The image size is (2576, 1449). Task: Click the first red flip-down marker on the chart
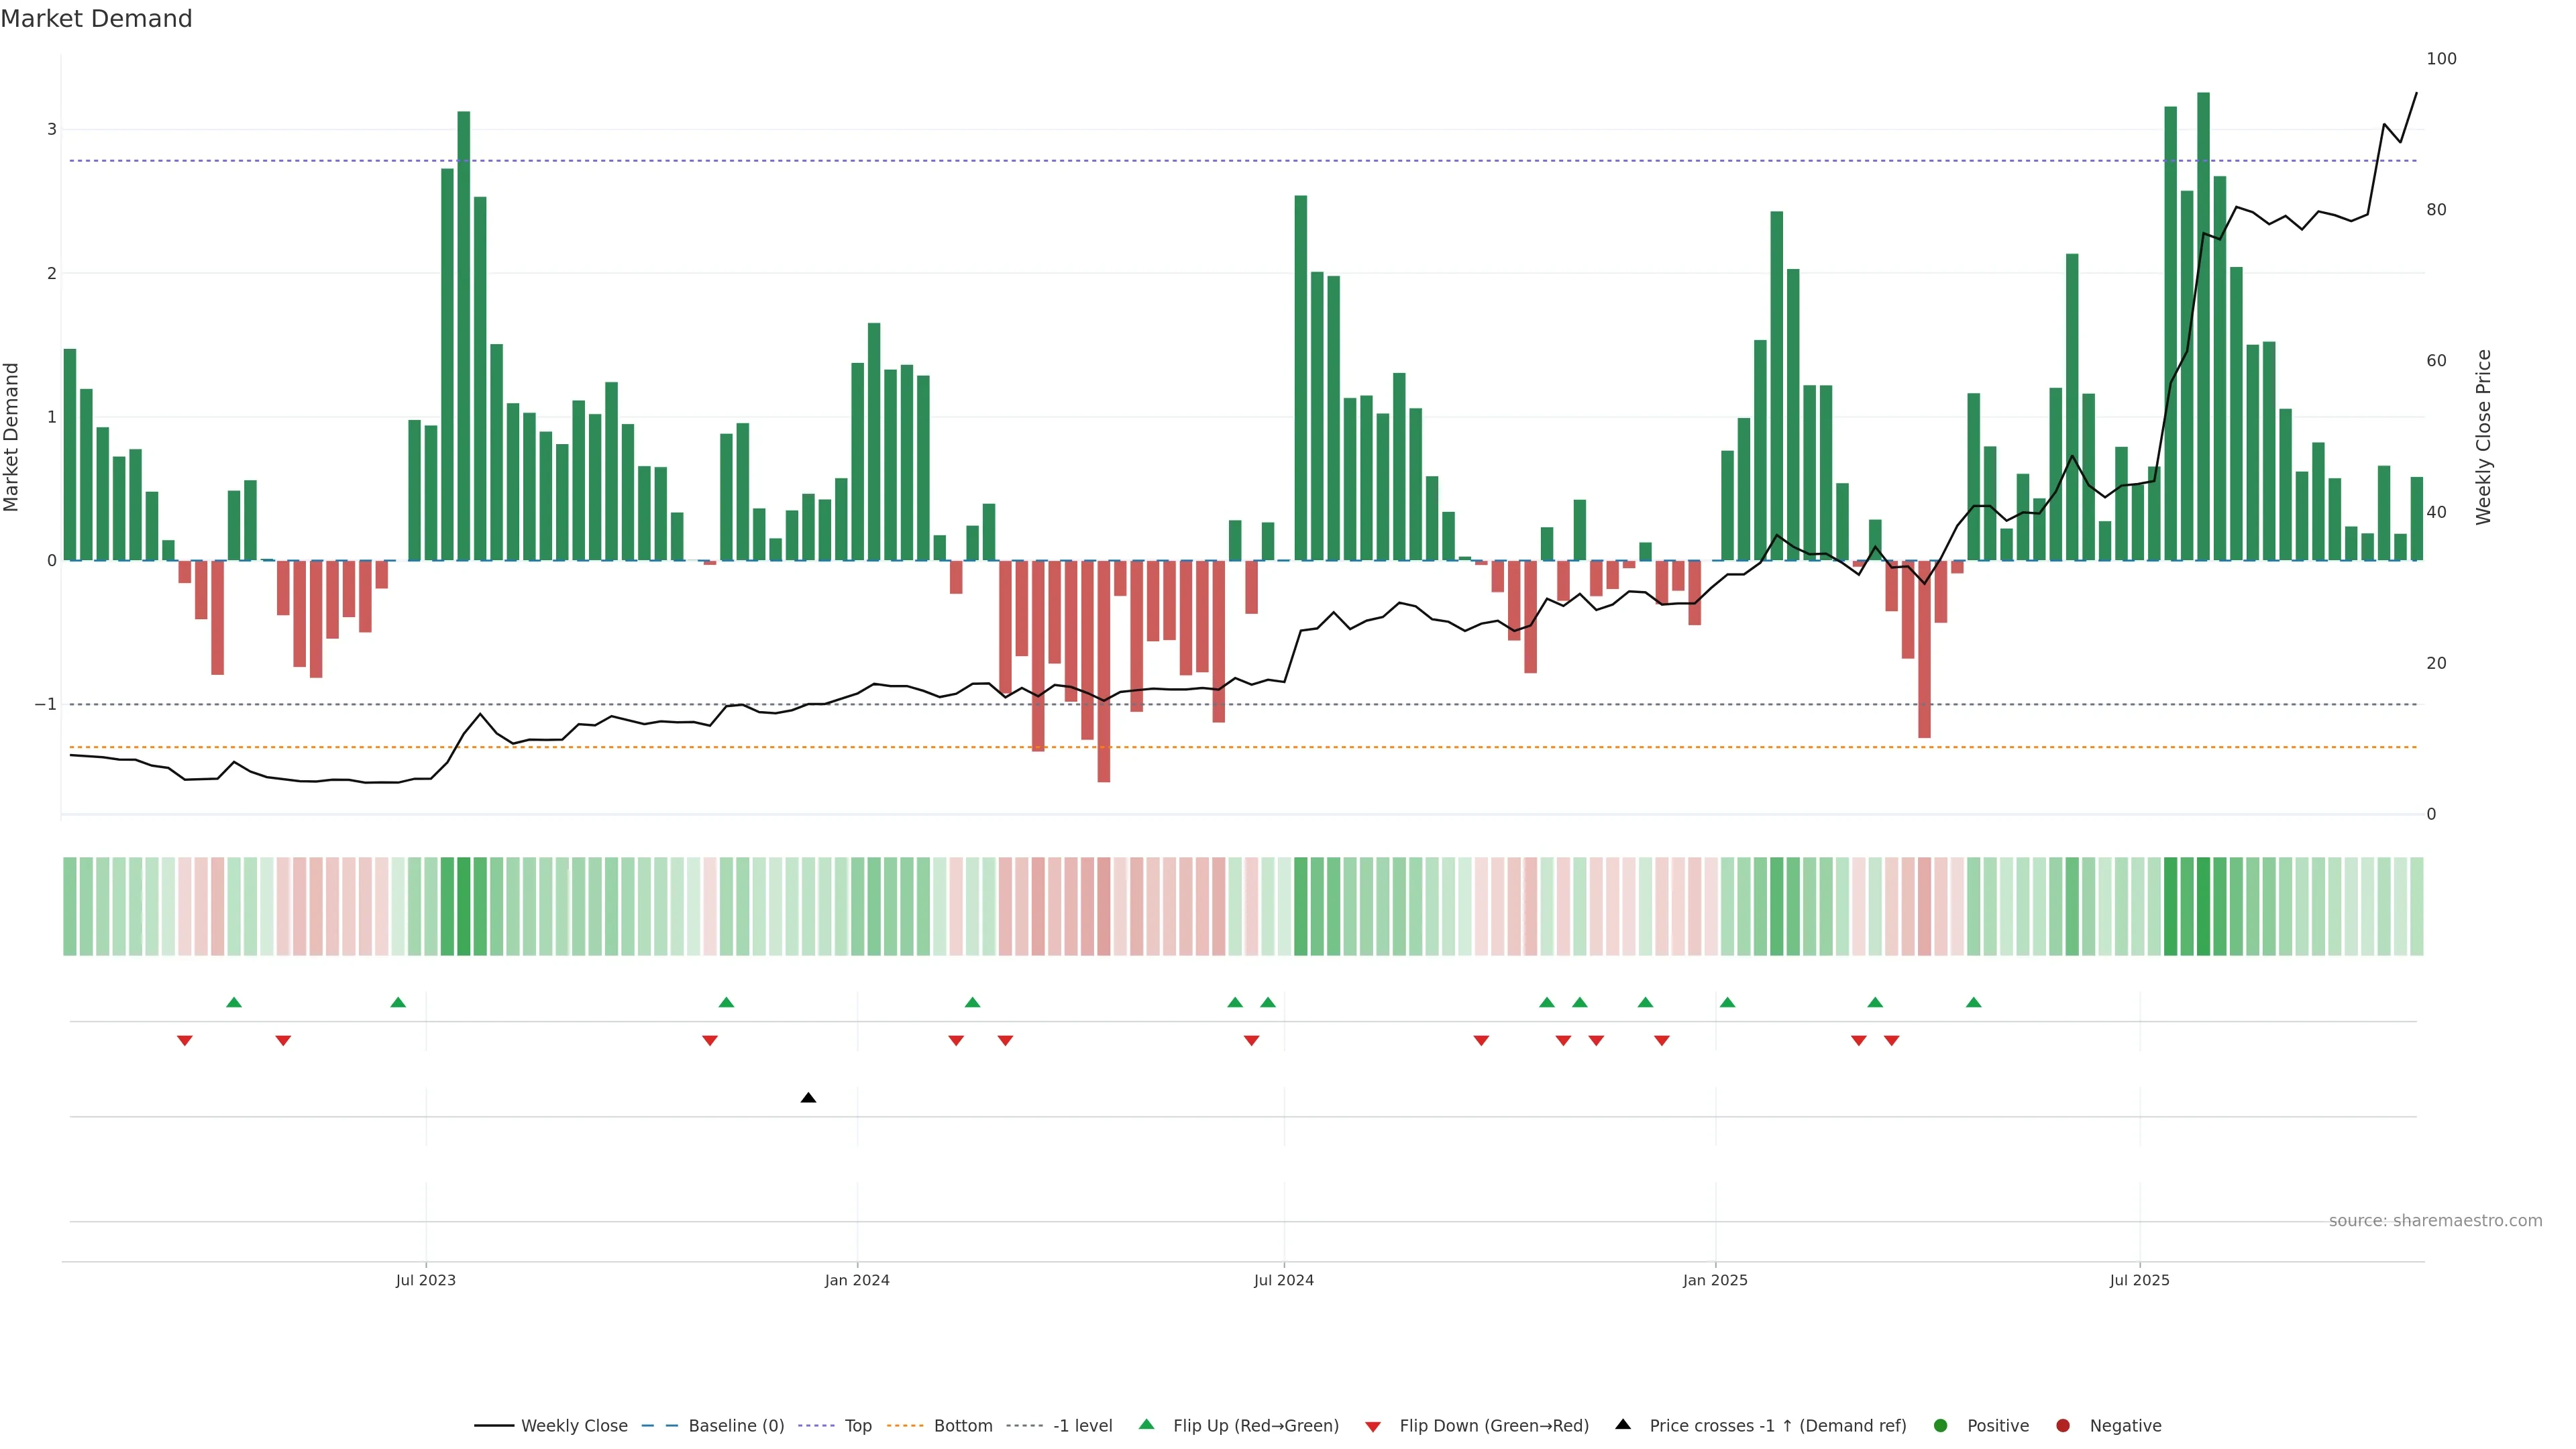pyautogui.click(x=185, y=1041)
